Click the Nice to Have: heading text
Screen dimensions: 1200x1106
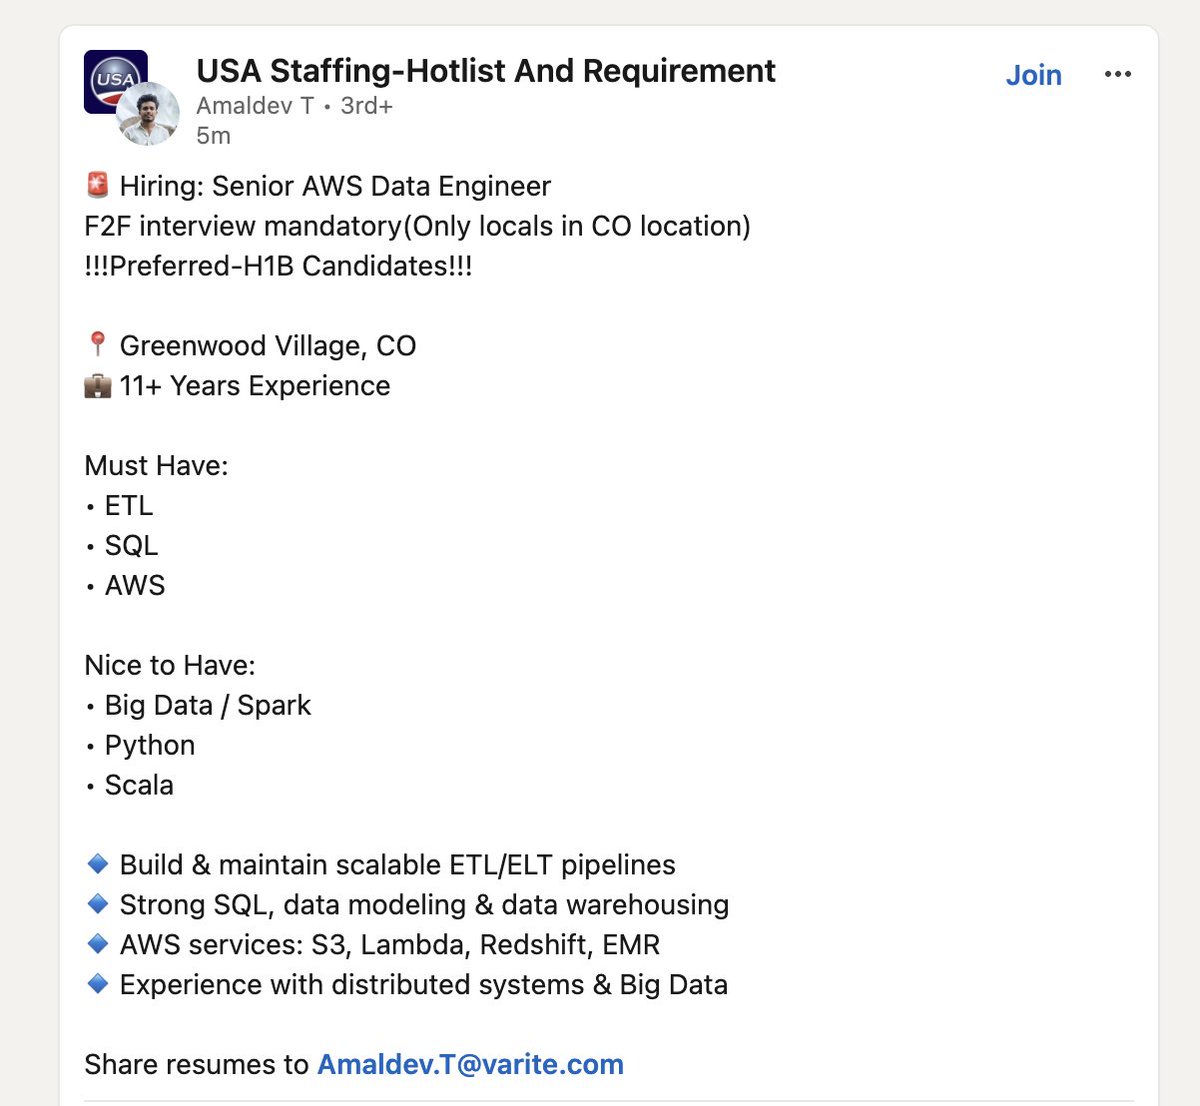coord(170,666)
